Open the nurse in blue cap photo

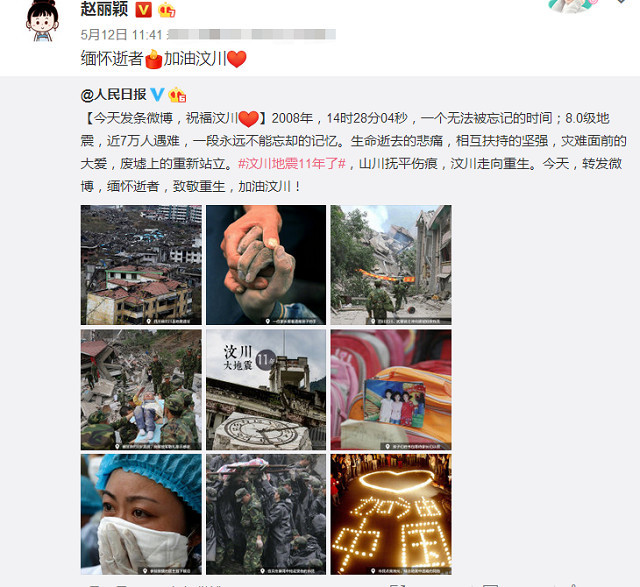point(141,514)
